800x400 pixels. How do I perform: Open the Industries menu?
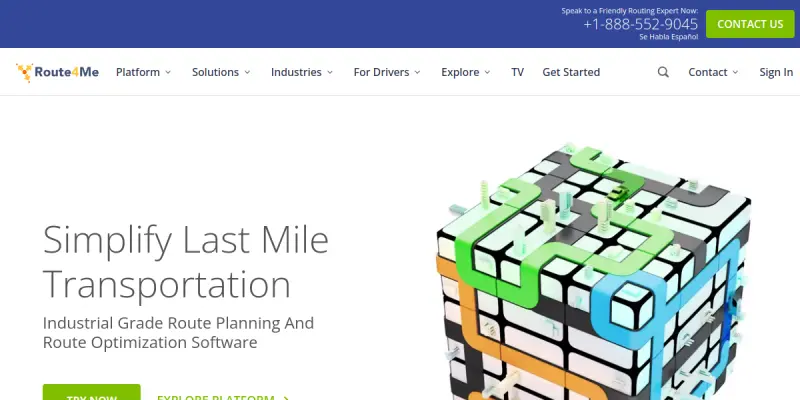(x=296, y=72)
